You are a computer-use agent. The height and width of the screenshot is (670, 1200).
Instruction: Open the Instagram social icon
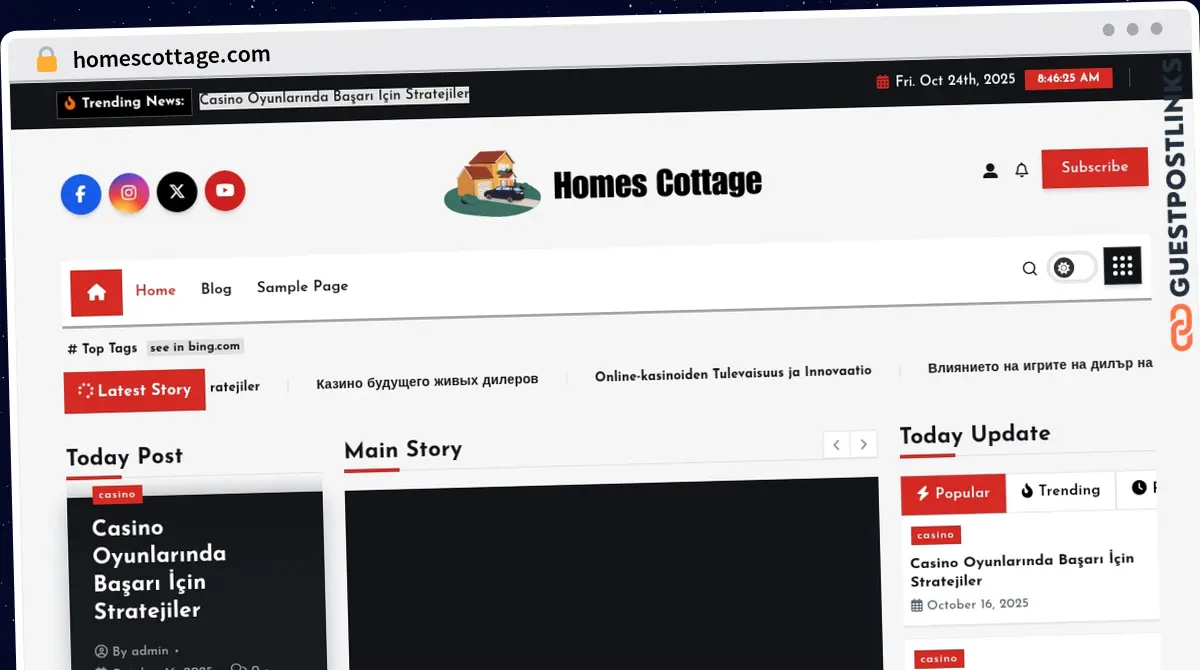pos(129,193)
